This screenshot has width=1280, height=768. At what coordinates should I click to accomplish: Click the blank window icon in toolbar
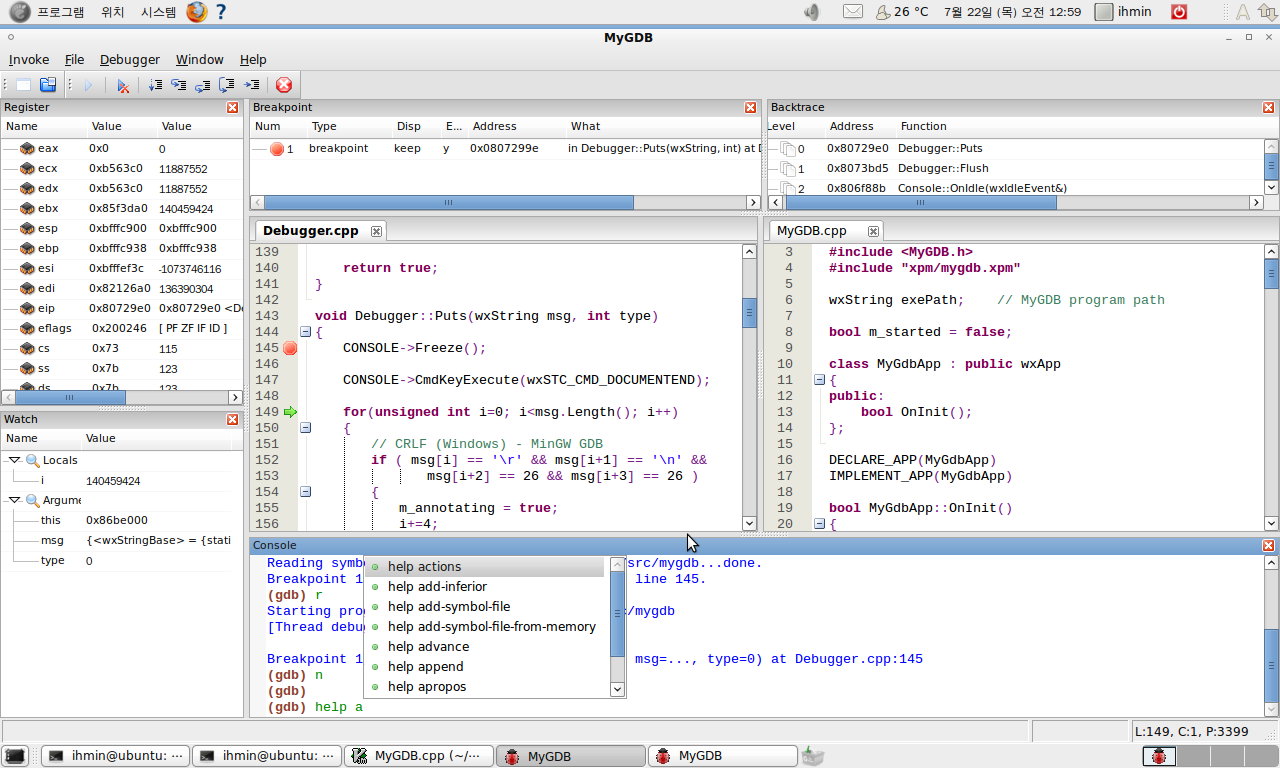click(23, 86)
